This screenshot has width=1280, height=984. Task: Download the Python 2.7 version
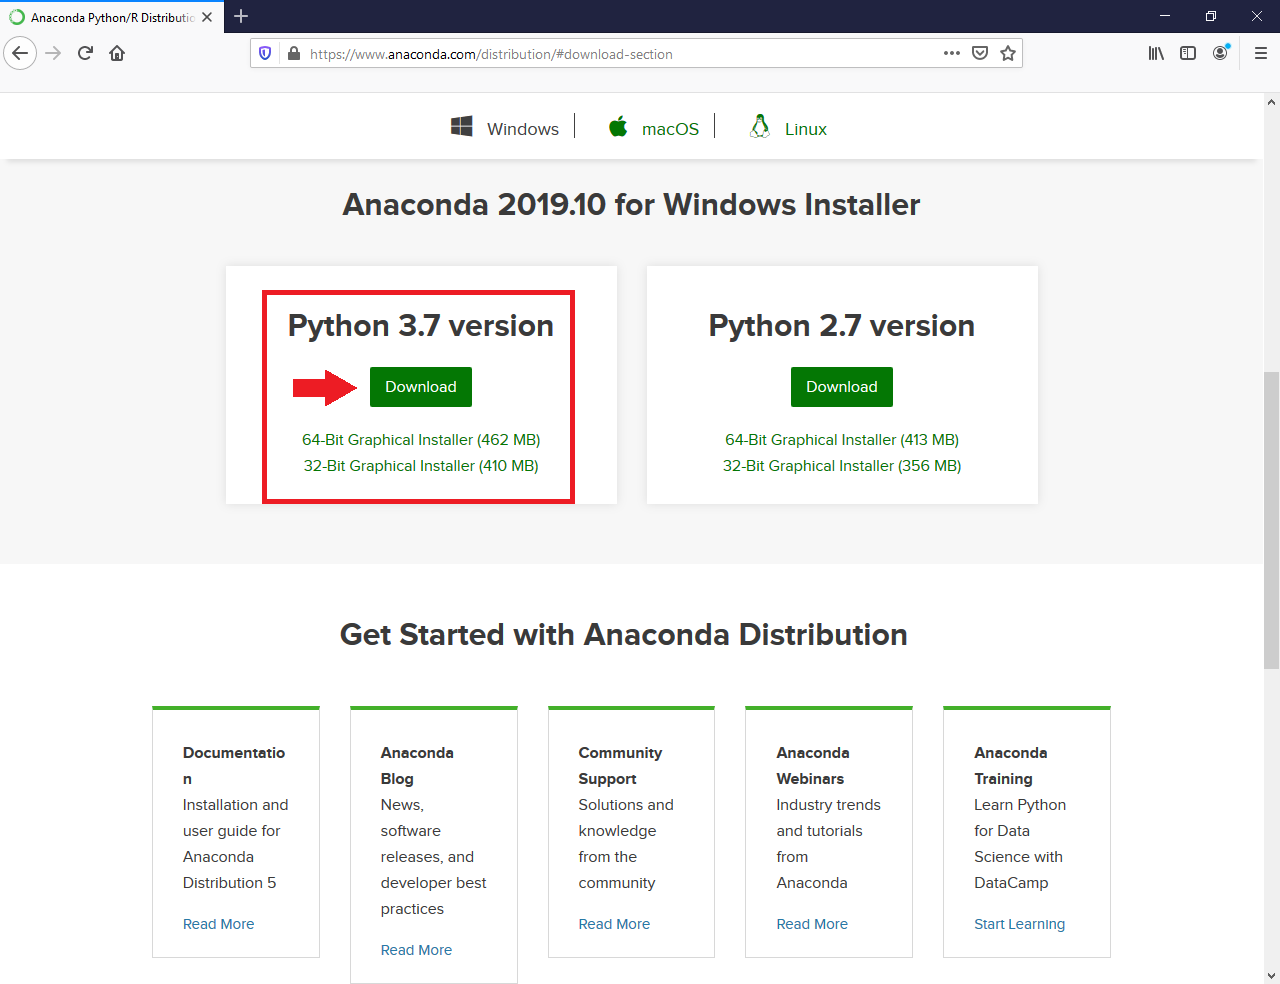(x=842, y=387)
